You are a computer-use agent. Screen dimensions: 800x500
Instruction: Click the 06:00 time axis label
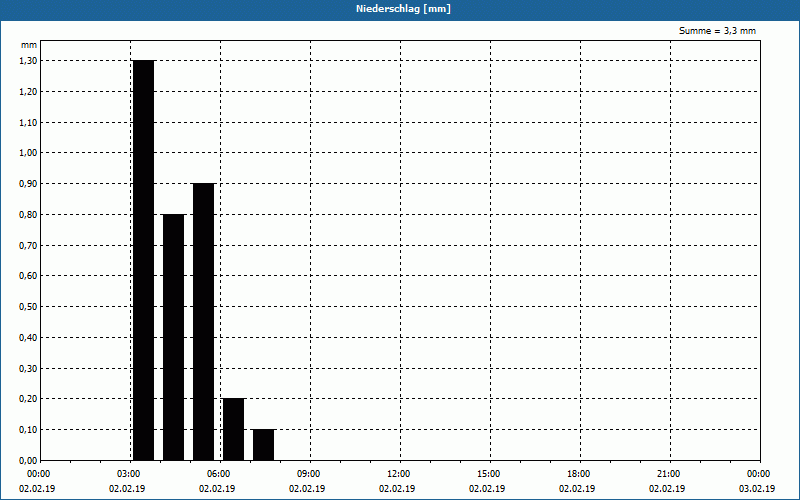220,474
